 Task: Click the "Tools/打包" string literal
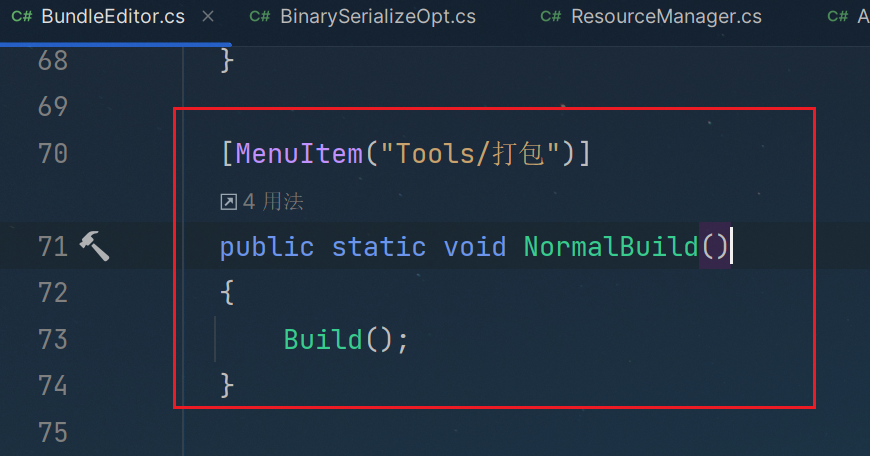471,154
